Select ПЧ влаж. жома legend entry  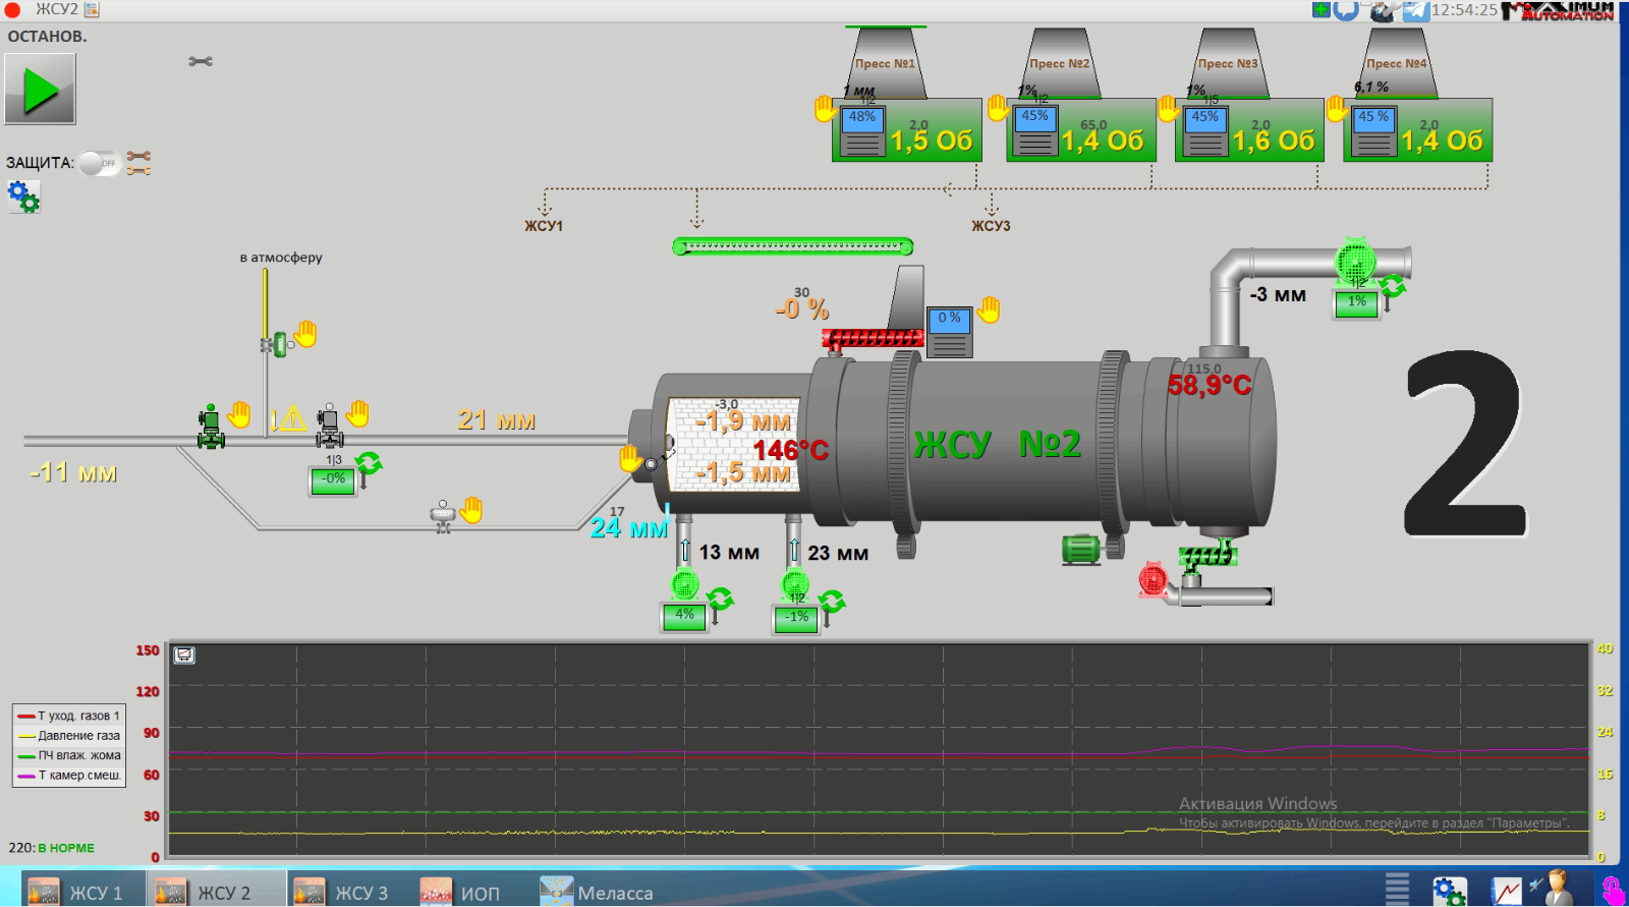click(69, 756)
